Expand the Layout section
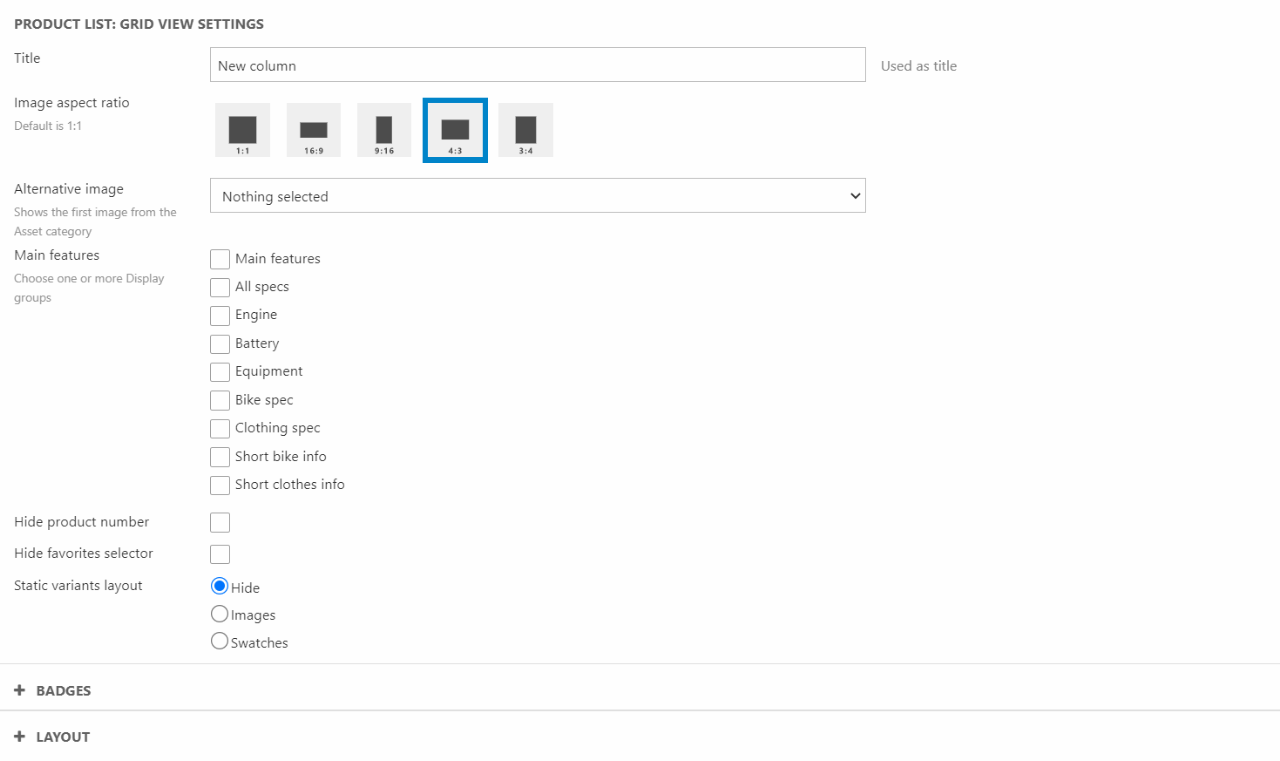The height and width of the screenshot is (761, 1280). click(63, 737)
